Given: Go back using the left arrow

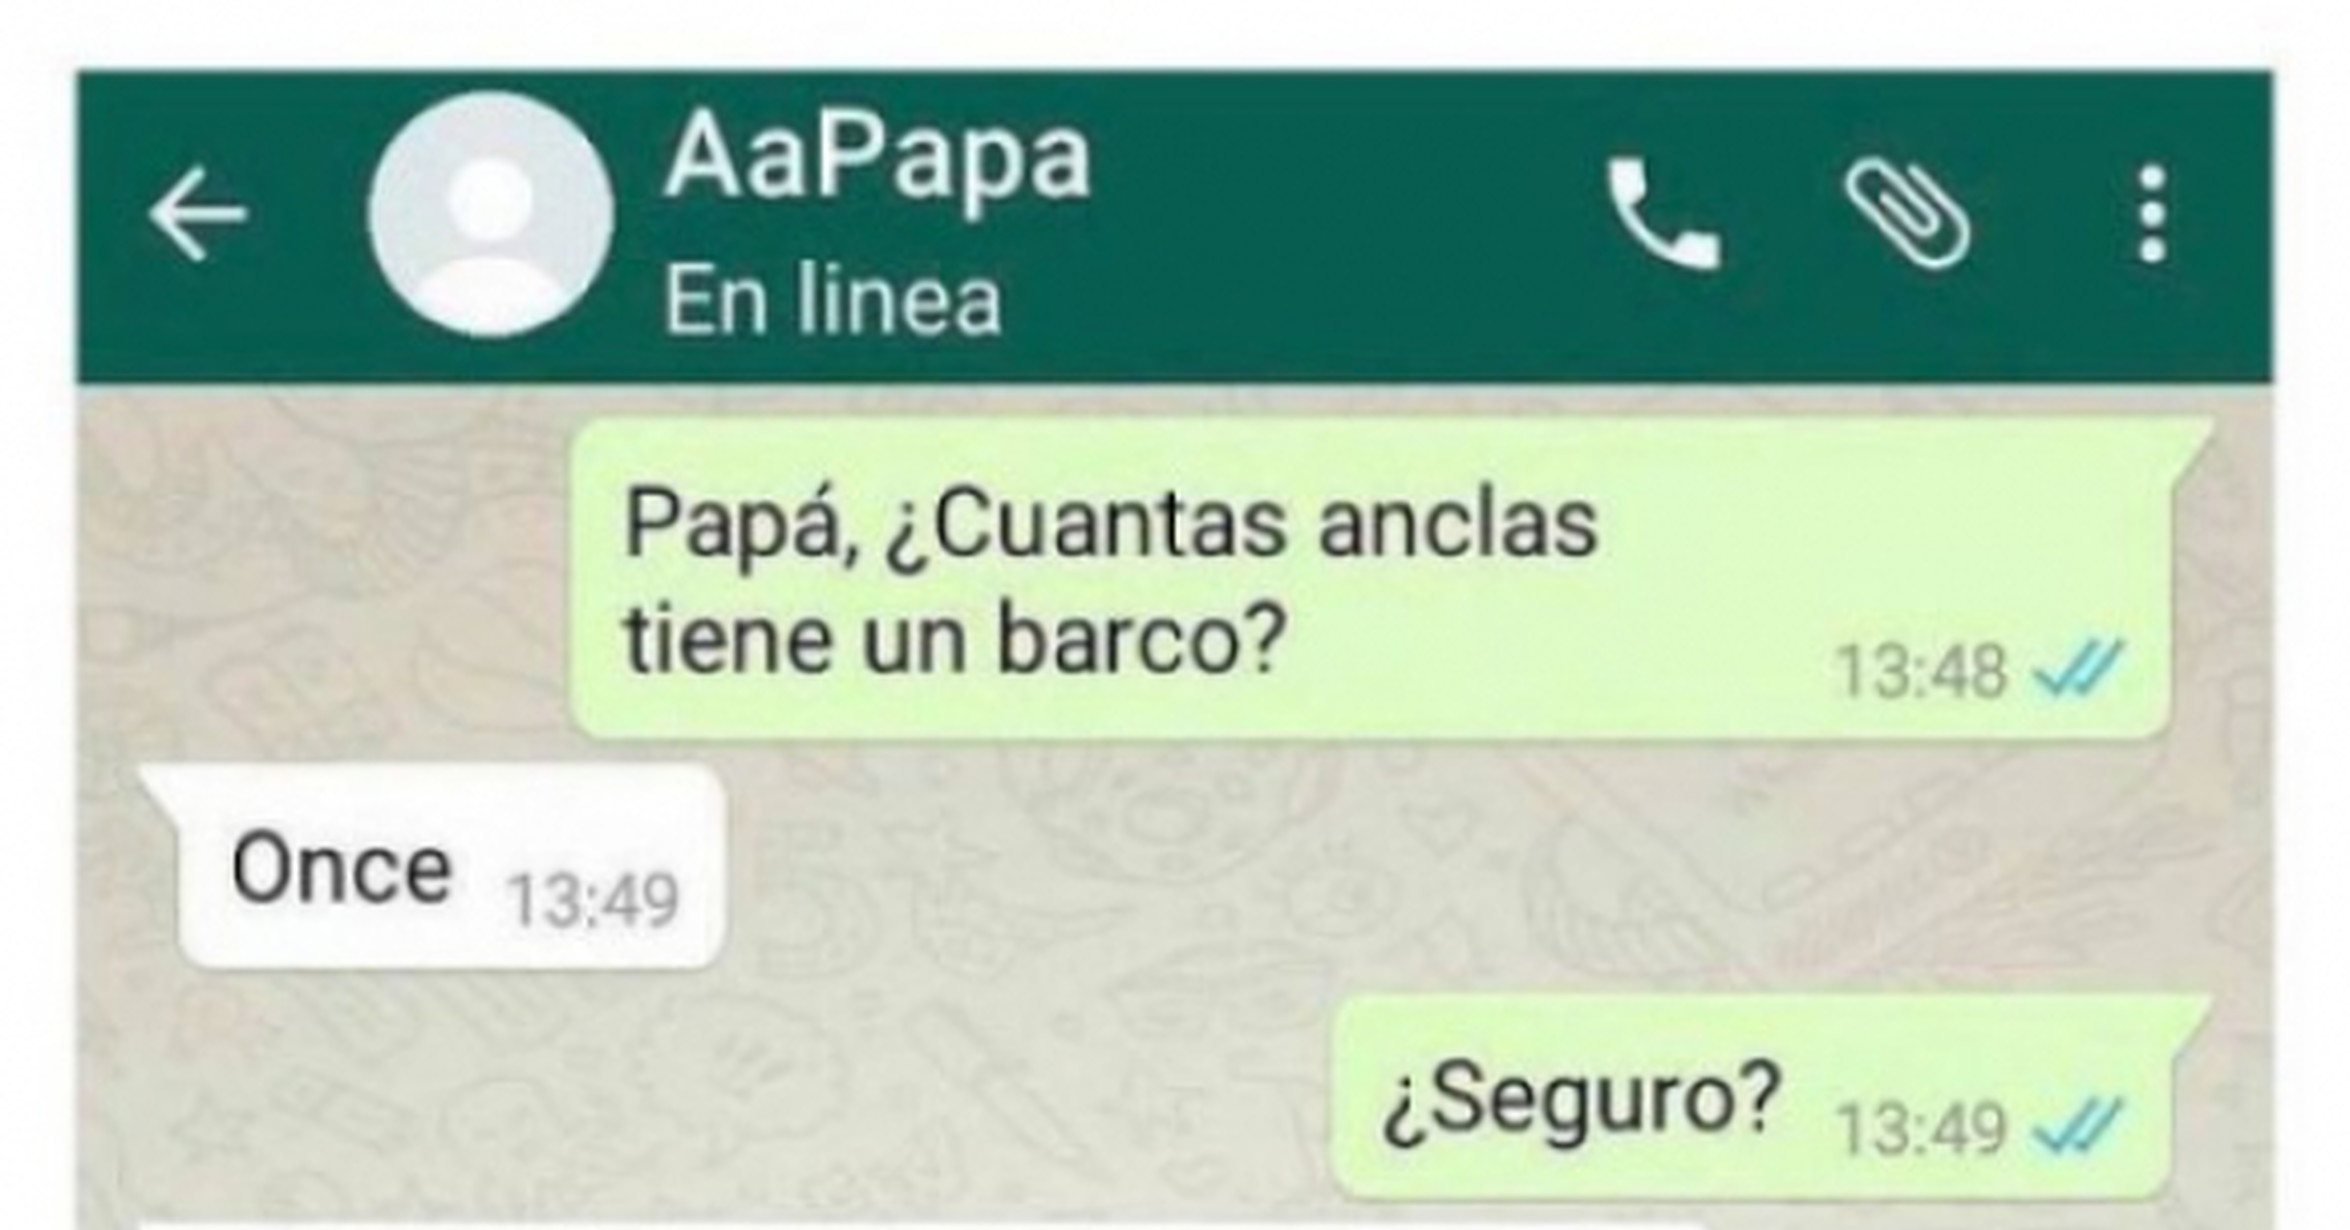Looking at the screenshot, I should point(197,214).
